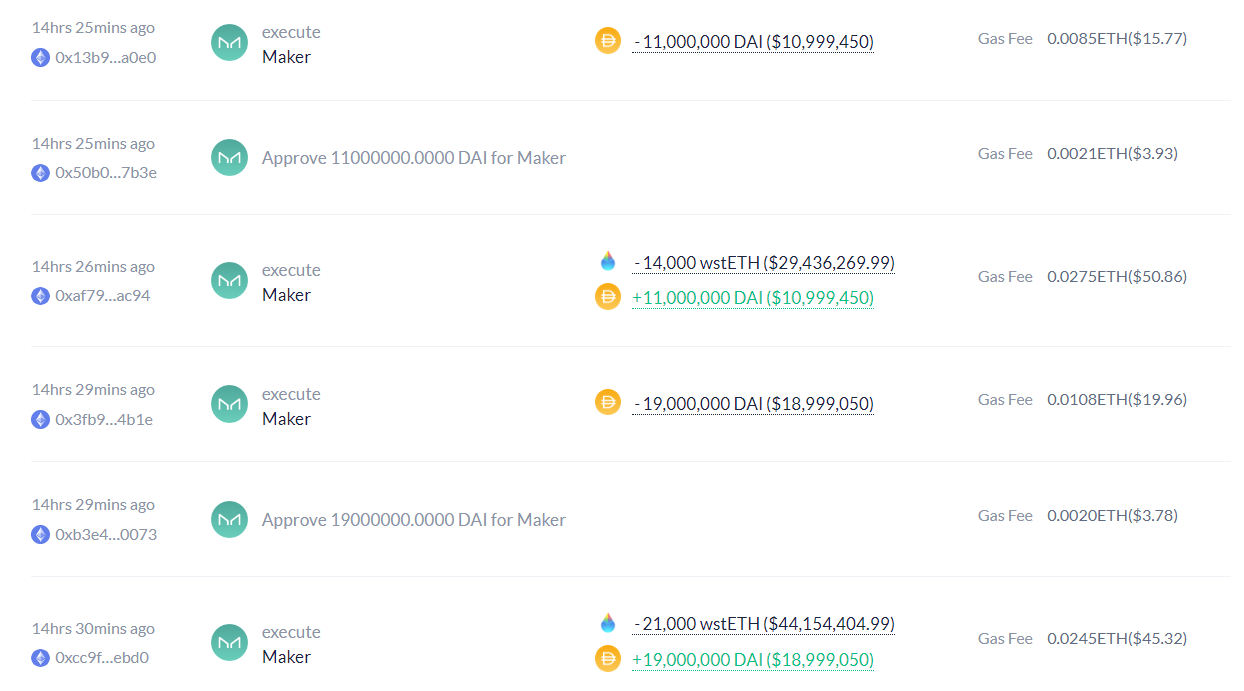The width and height of the screenshot is (1244, 691).
Task: Click the DAI coin icon for -11,000,000 DAI
Action: coord(608,41)
